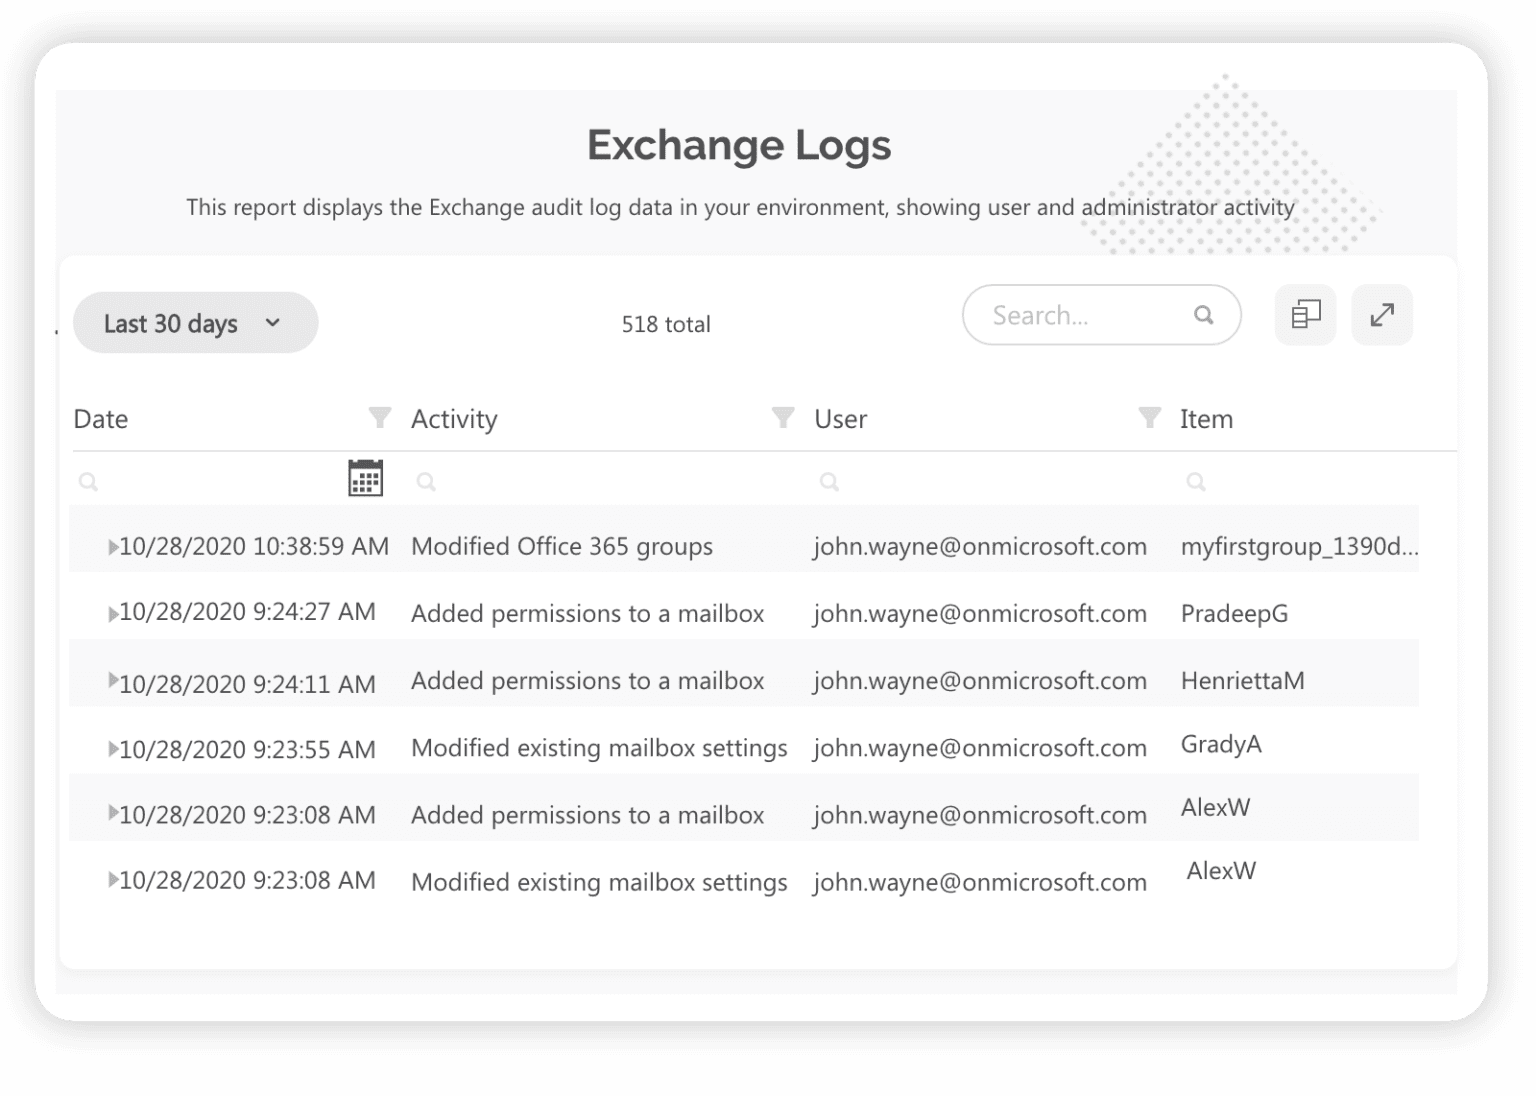The height and width of the screenshot is (1096, 1536).
Task: Click the search icon in the Item filter row
Action: click(x=1196, y=480)
